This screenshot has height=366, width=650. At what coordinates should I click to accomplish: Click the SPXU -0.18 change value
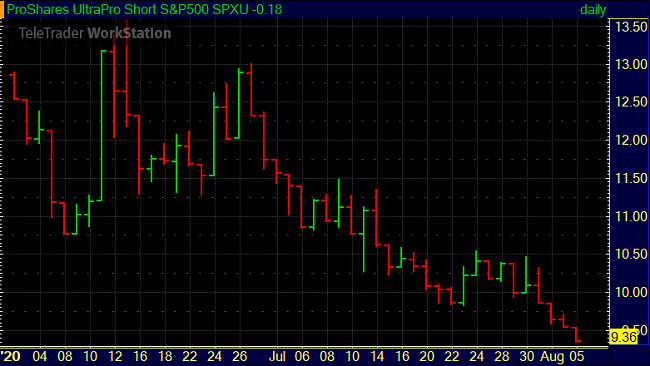(x=247, y=9)
